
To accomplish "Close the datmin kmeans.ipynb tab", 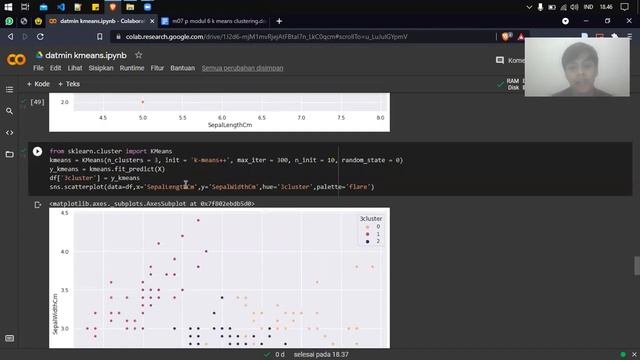I will pos(152,21).
